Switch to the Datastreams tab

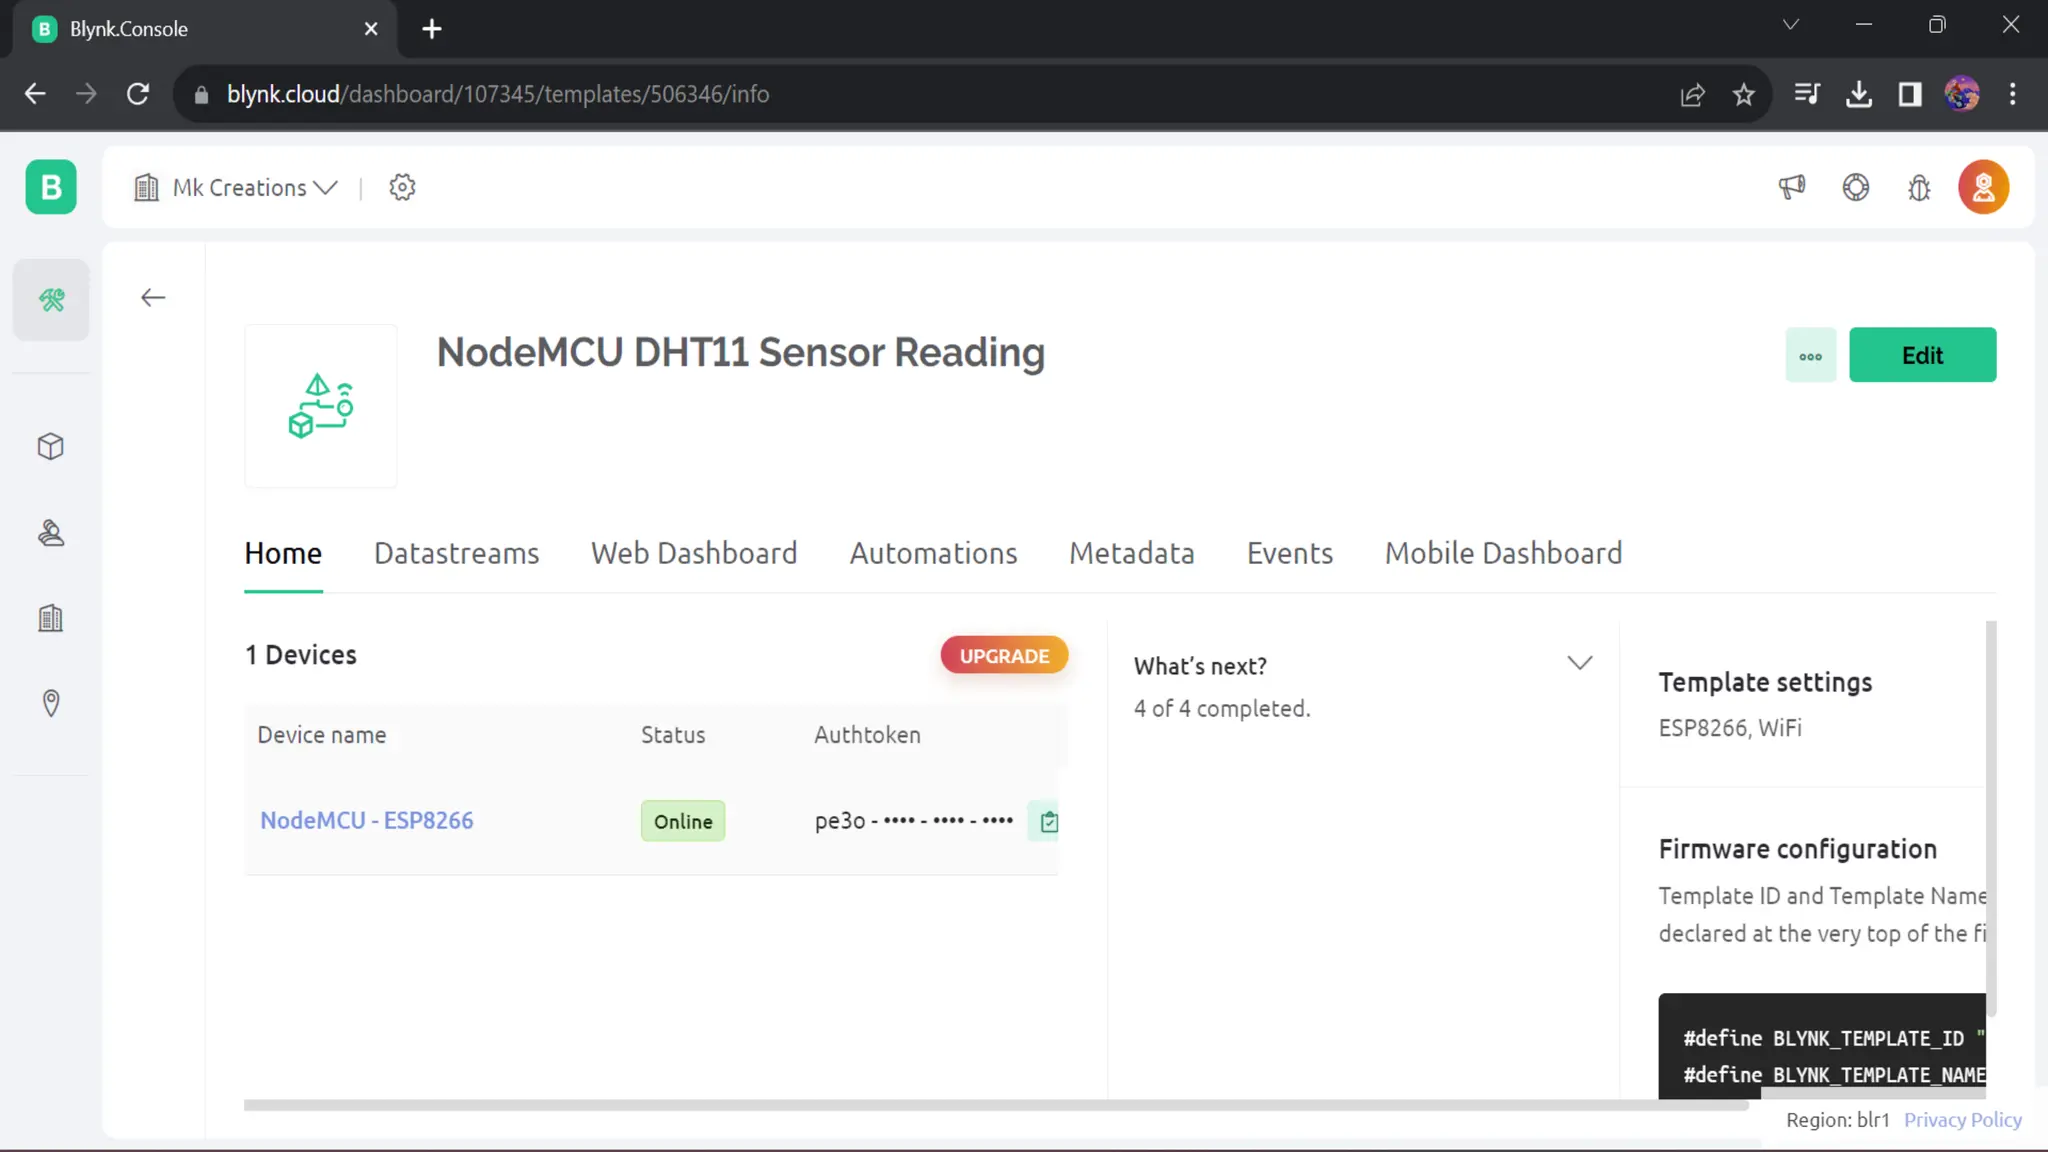(x=456, y=553)
